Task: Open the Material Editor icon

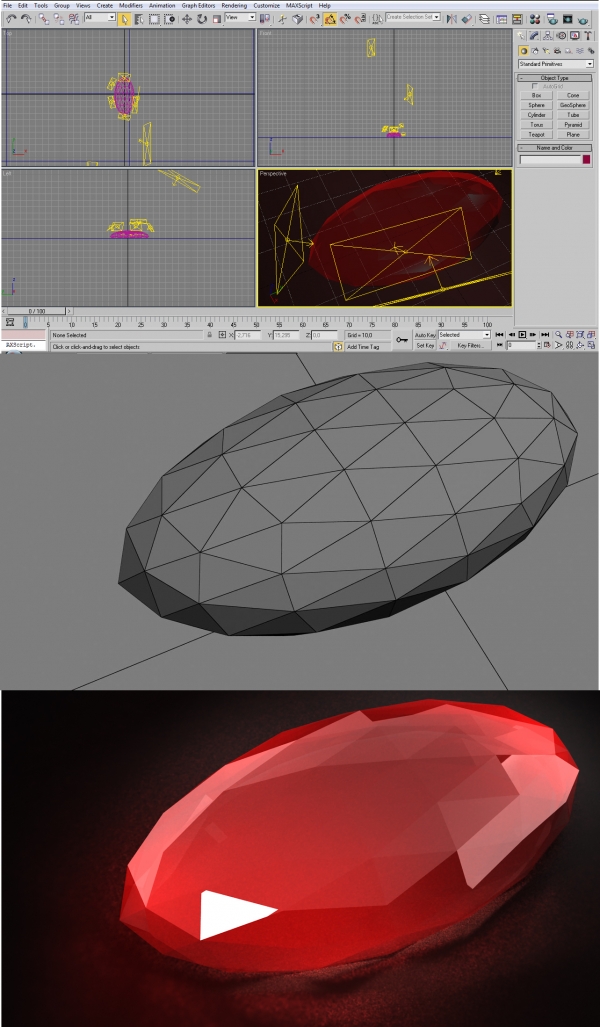Action: point(534,19)
